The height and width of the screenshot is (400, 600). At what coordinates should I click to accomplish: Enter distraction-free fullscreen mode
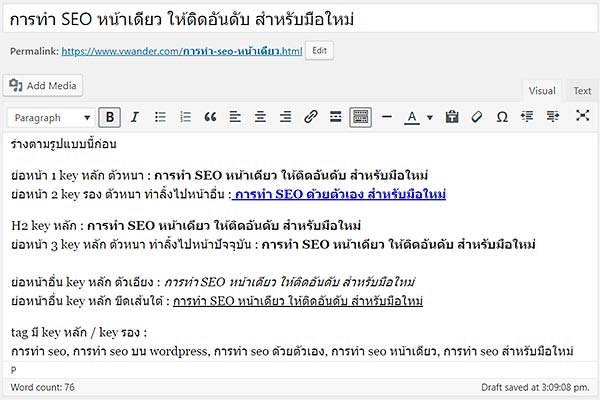582,116
